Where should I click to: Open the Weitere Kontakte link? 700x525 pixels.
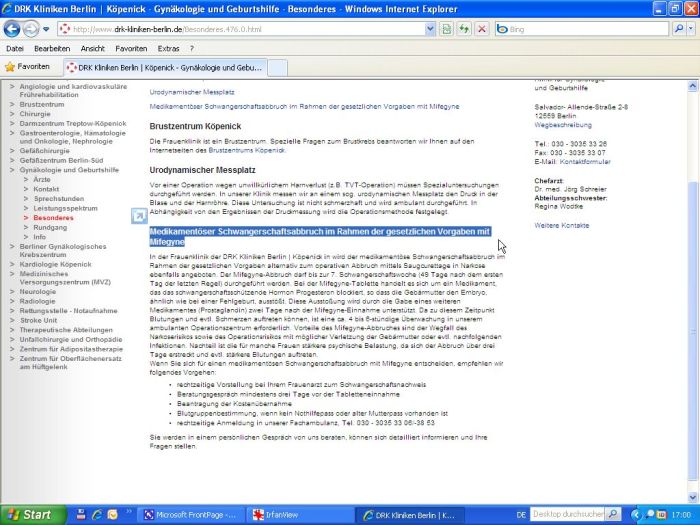click(562, 225)
